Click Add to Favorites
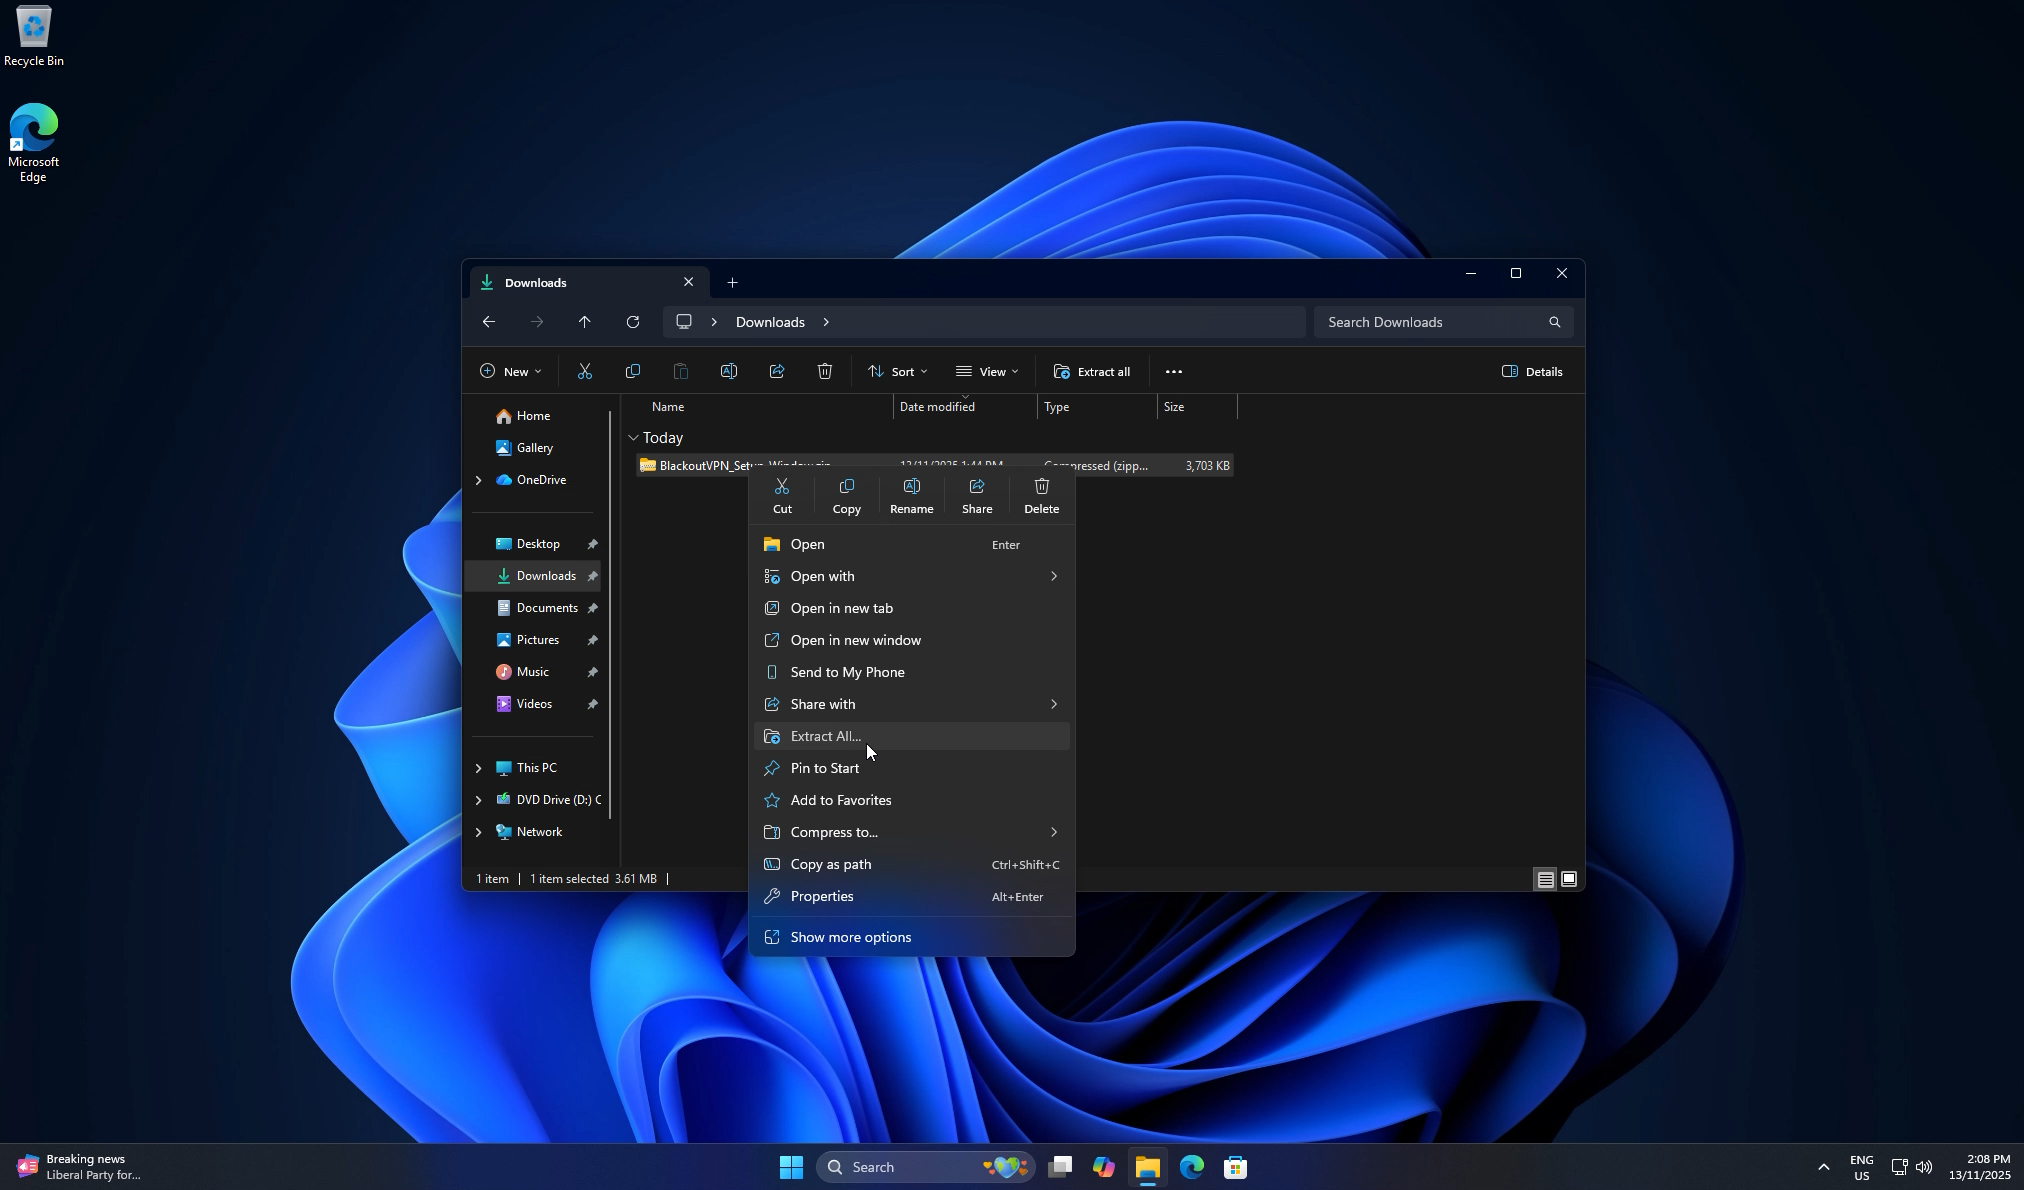 (840, 800)
